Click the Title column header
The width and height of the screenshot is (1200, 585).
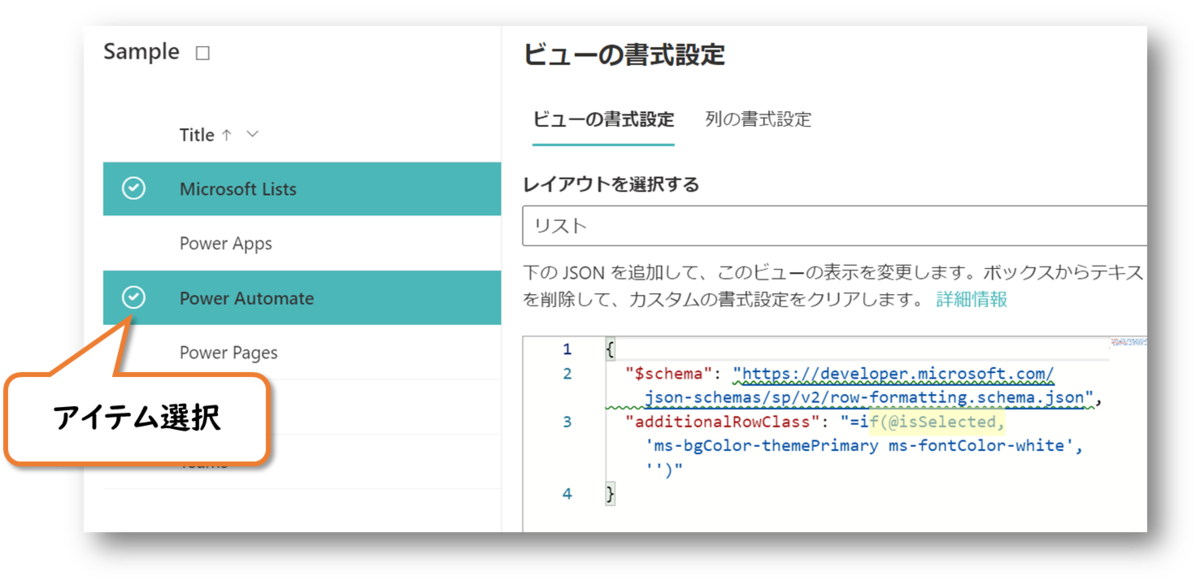(x=197, y=135)
